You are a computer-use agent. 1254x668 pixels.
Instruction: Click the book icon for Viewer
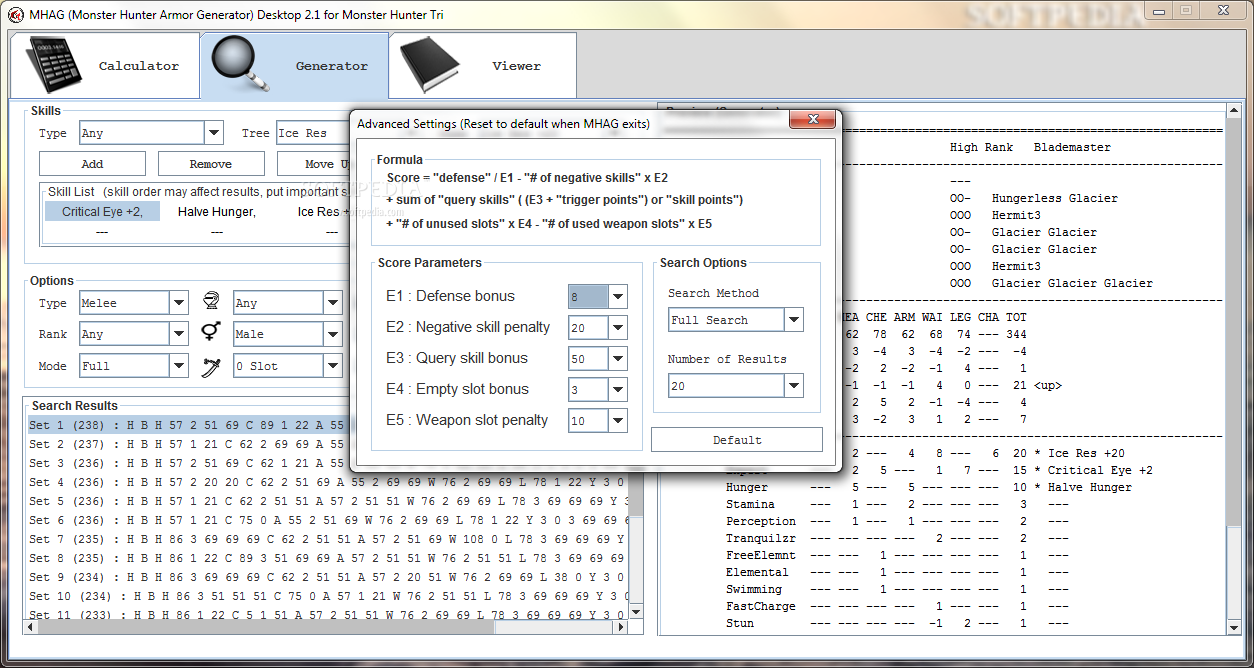click(x=430, y=65)
